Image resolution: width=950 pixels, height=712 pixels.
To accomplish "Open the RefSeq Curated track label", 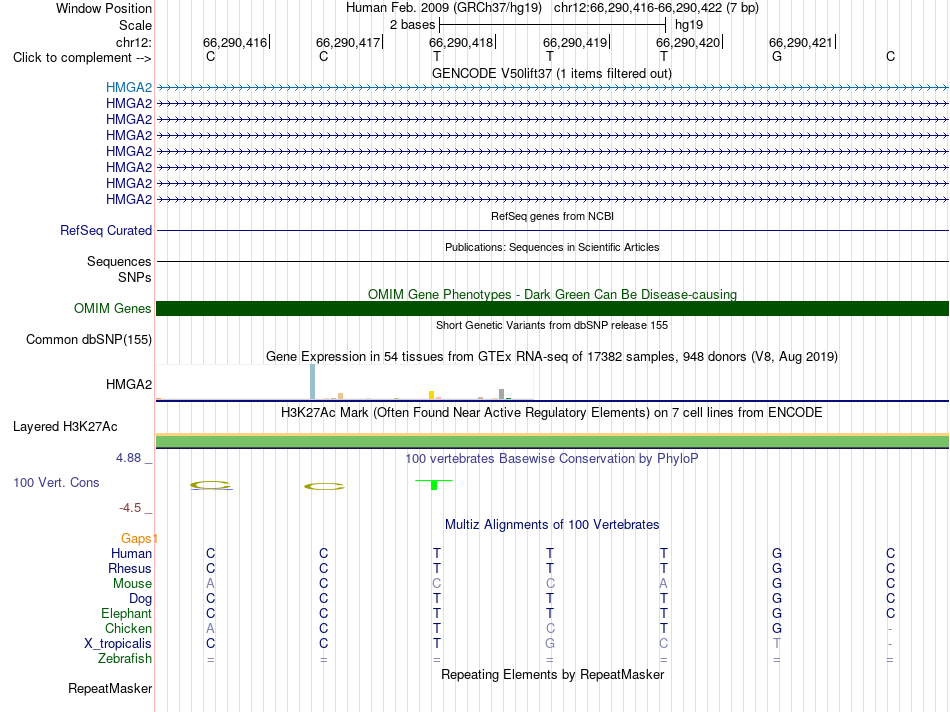I will point(105,230).
